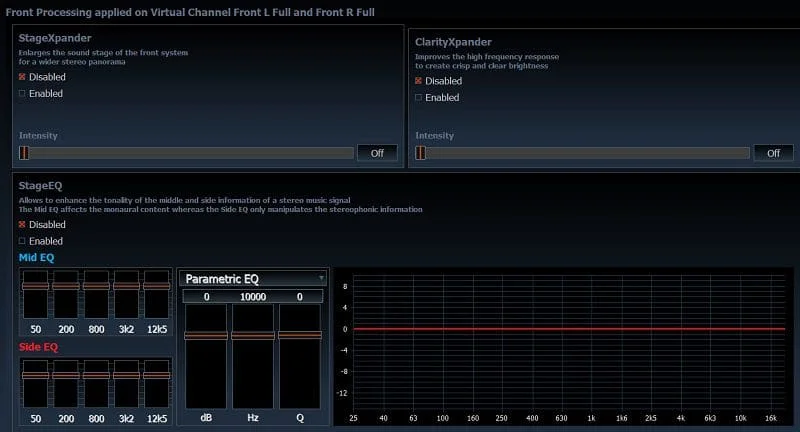This screenshot has width=800, height=432.
Task: Click the StageXpander title
Action: pyautogui.click(x=55, y=38)
